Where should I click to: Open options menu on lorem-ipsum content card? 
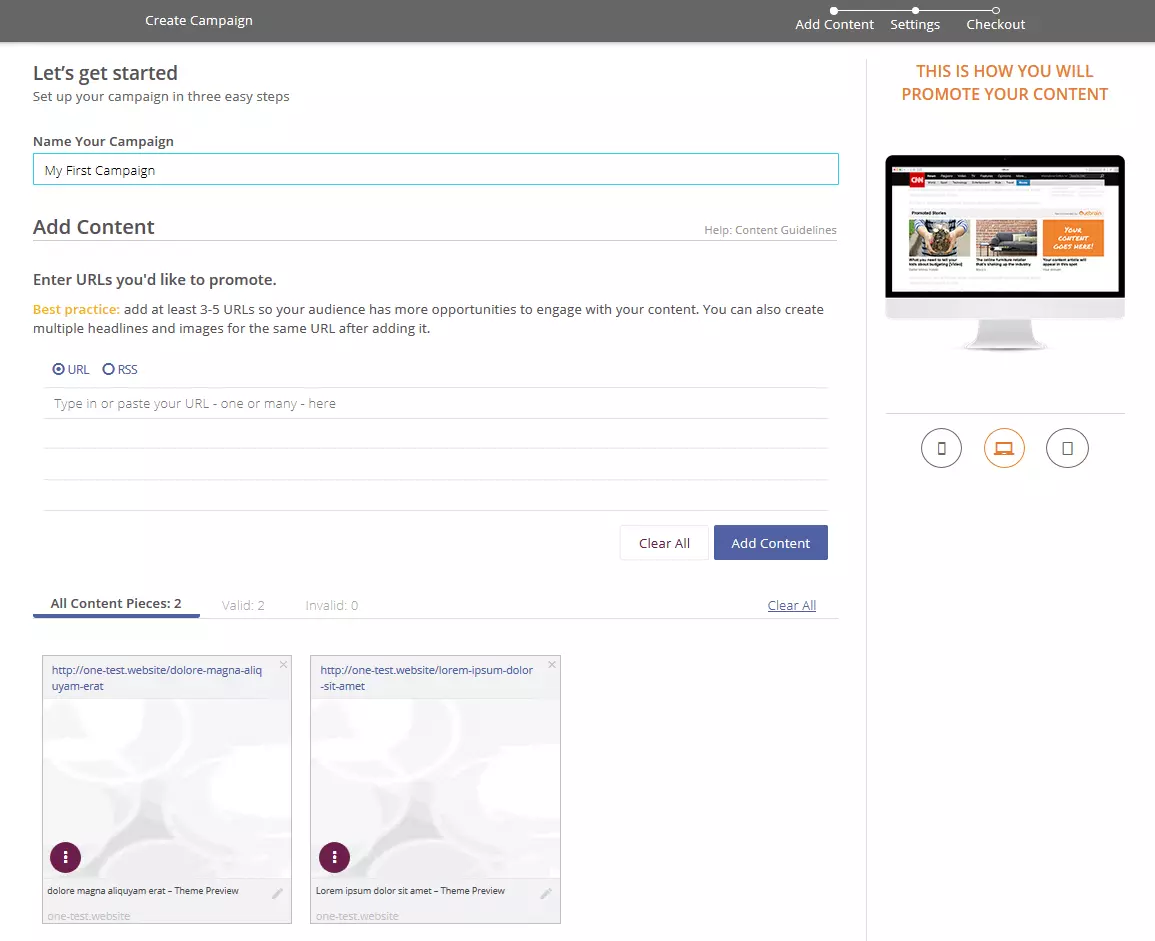pos(334,857)
